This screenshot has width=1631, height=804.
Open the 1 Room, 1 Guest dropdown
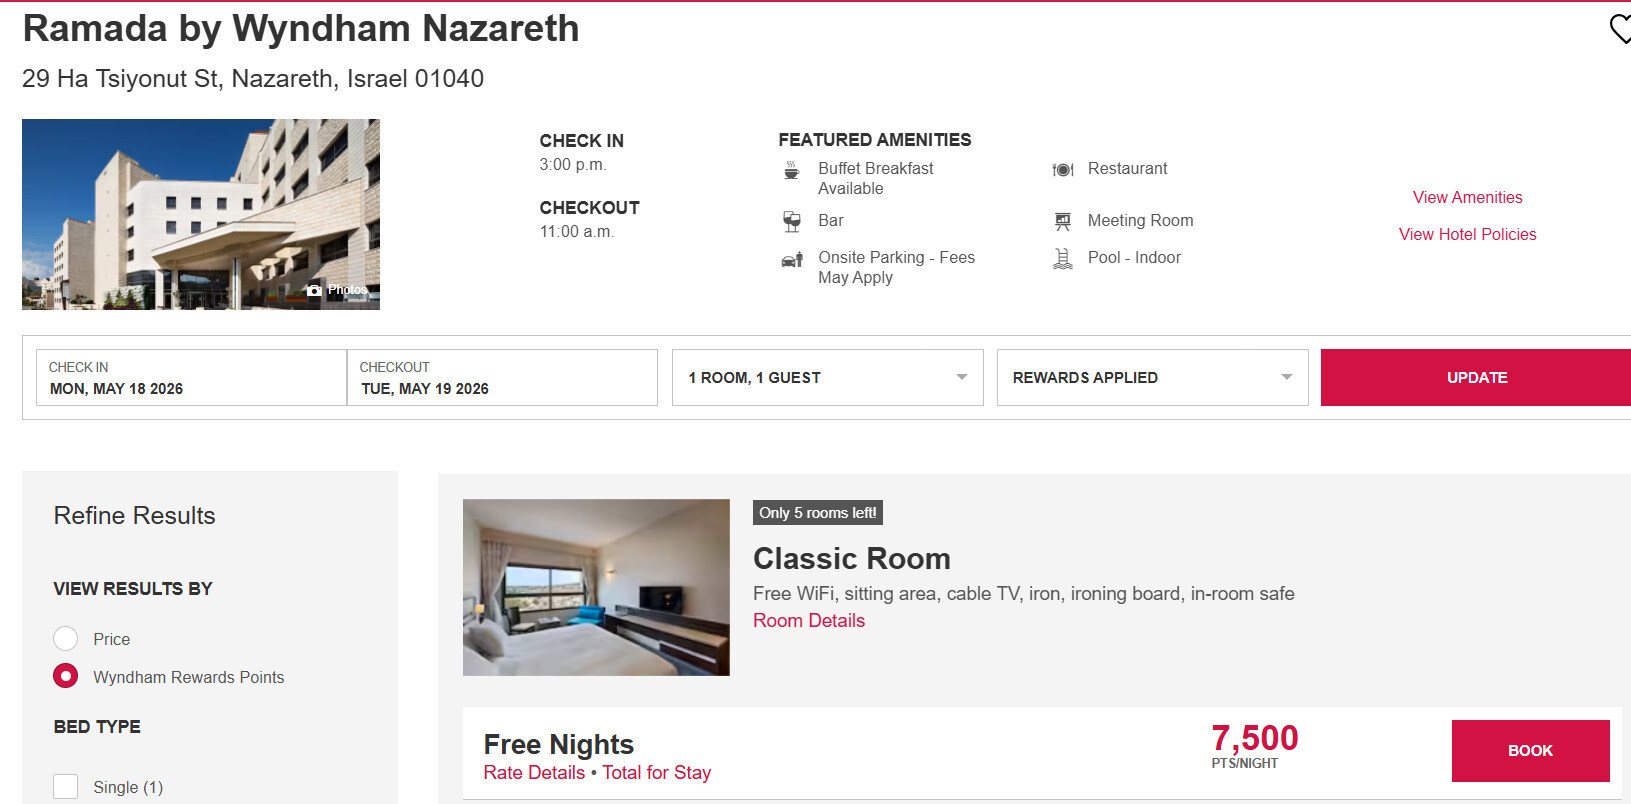827,378
